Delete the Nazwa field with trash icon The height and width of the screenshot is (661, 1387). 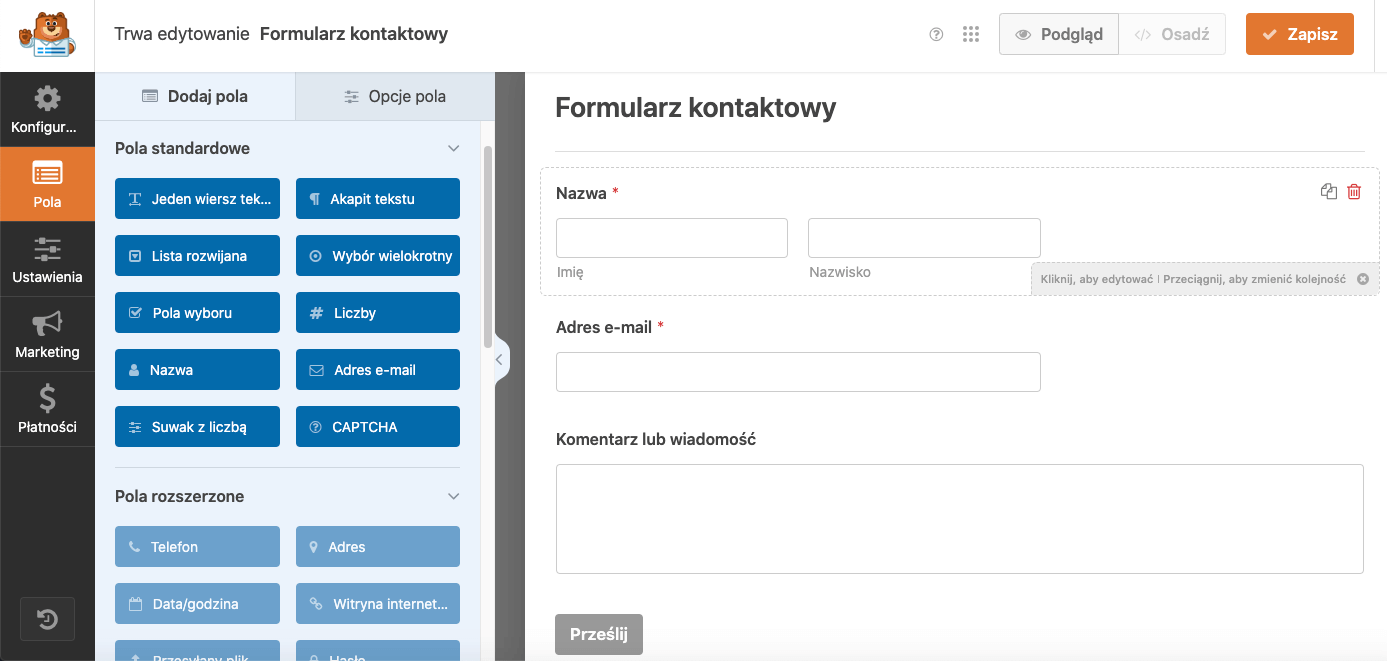click(x=1356, y=192)
